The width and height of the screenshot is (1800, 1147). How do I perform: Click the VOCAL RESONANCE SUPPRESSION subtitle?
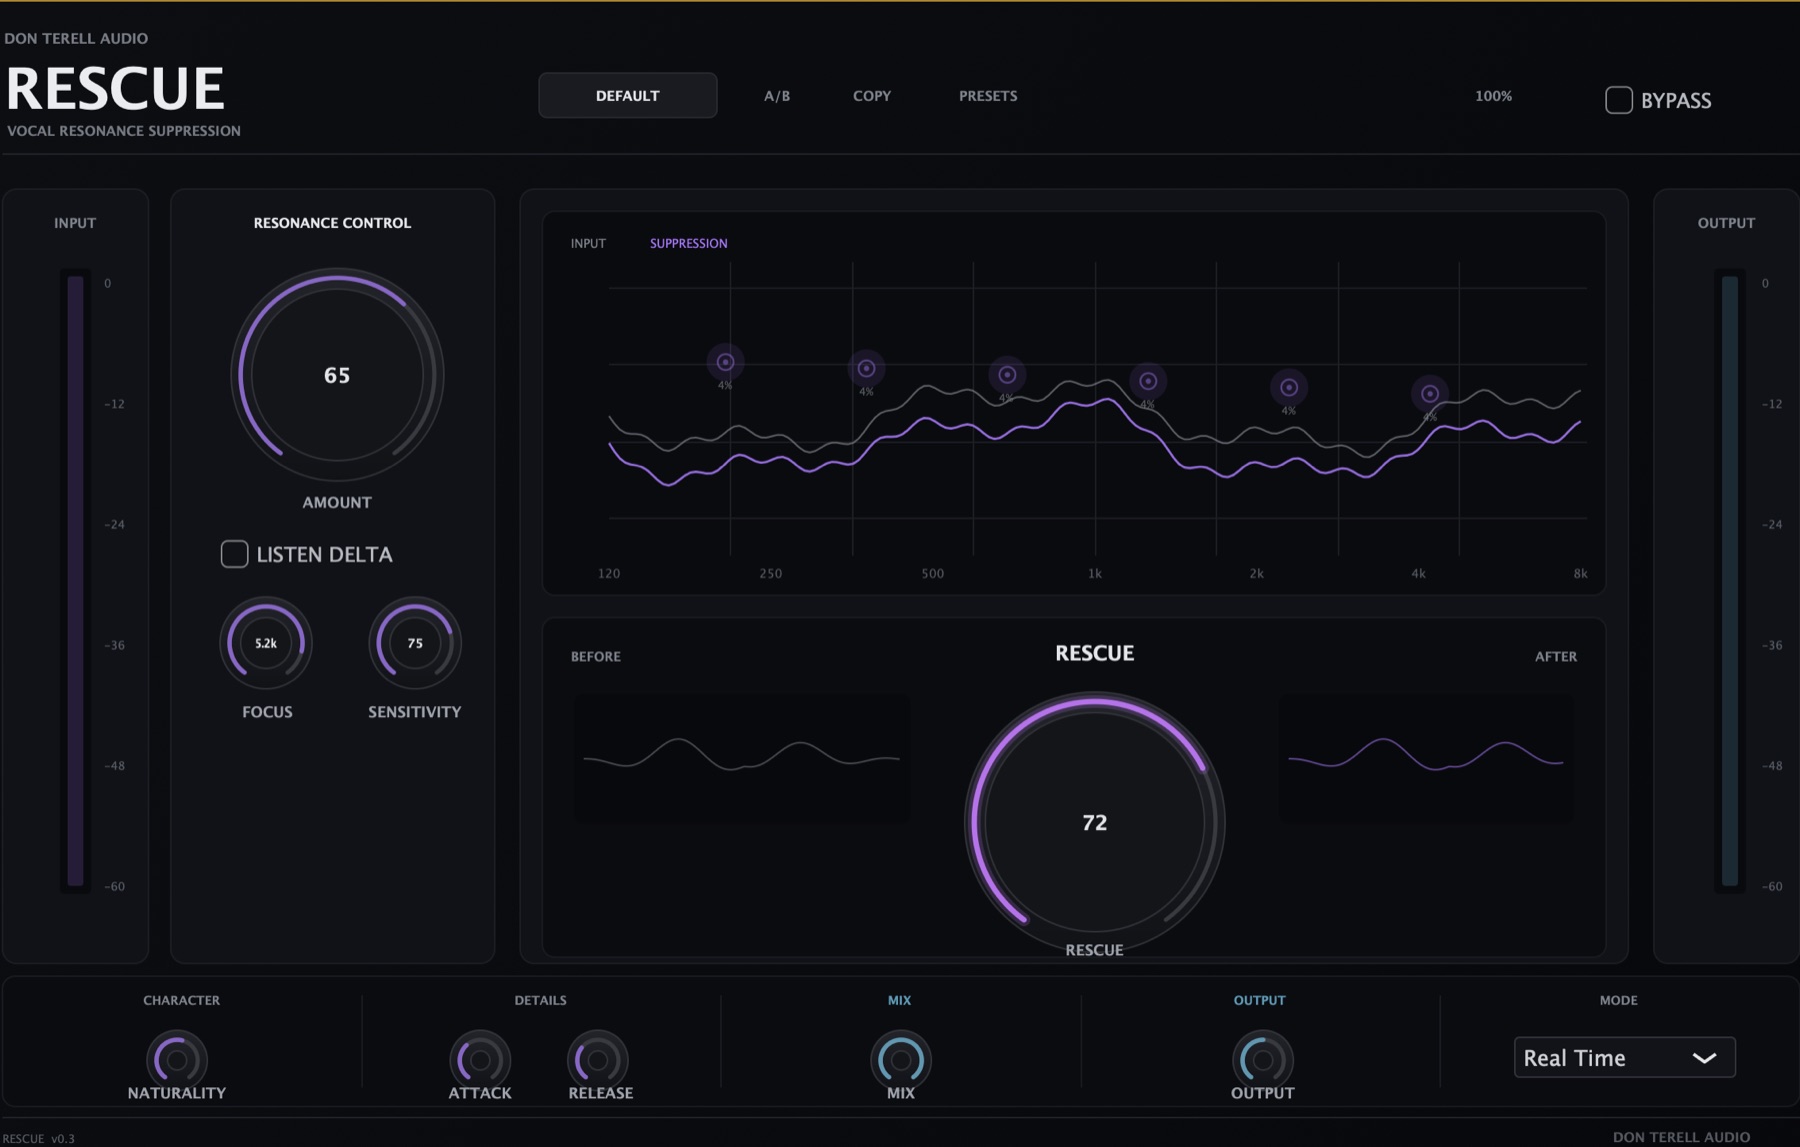124,131
